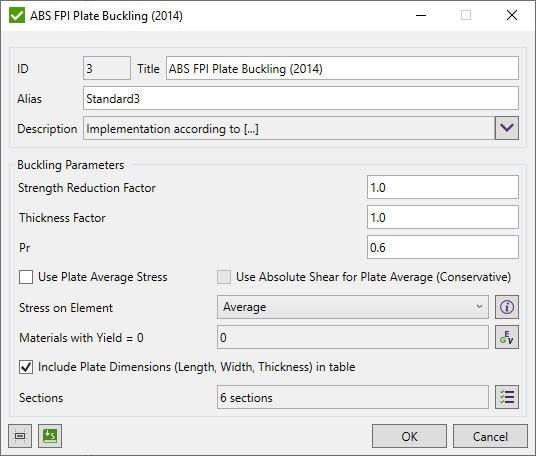
Task: Click the bottom-left resize dialog icon
Action: tap(20, 436)
